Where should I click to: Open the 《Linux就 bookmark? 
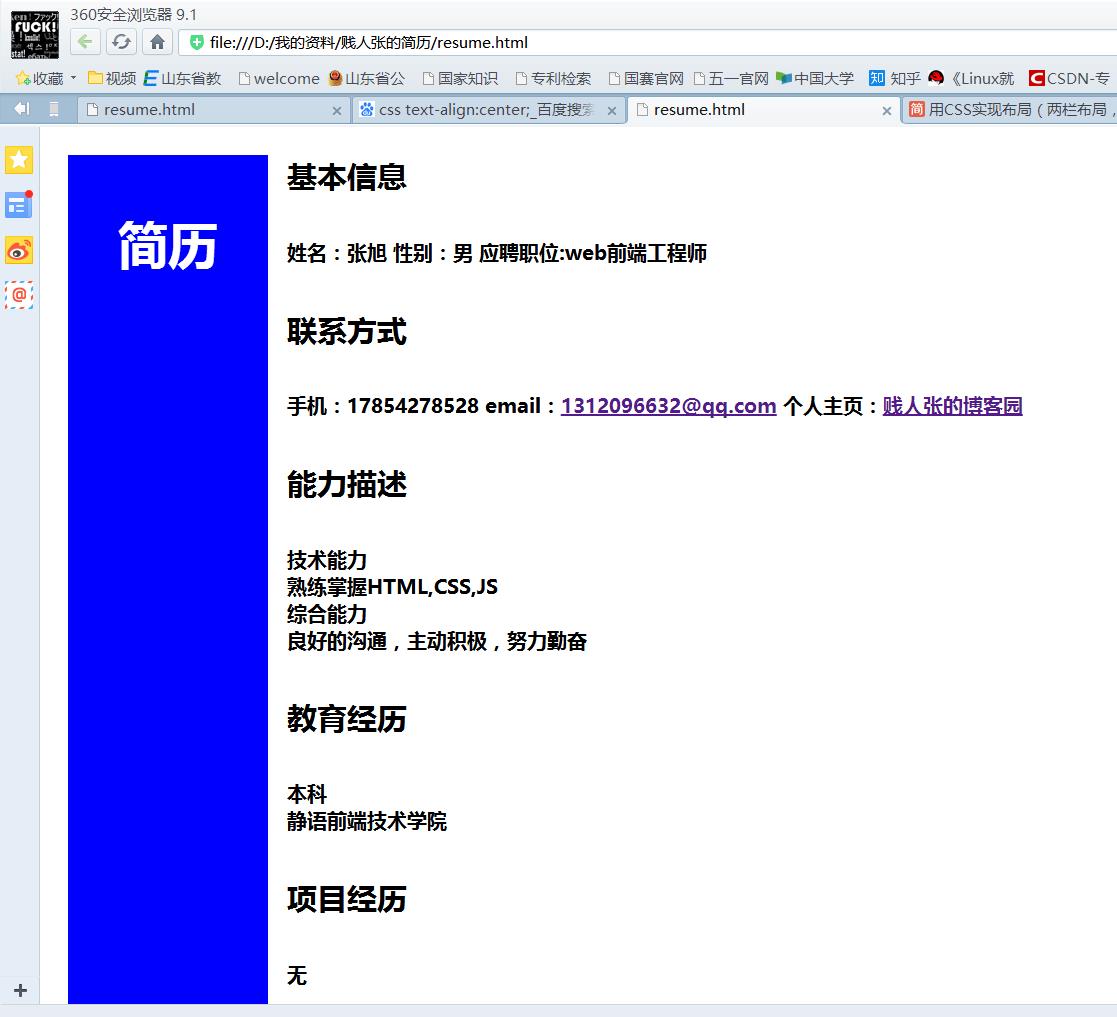[972, 78]
